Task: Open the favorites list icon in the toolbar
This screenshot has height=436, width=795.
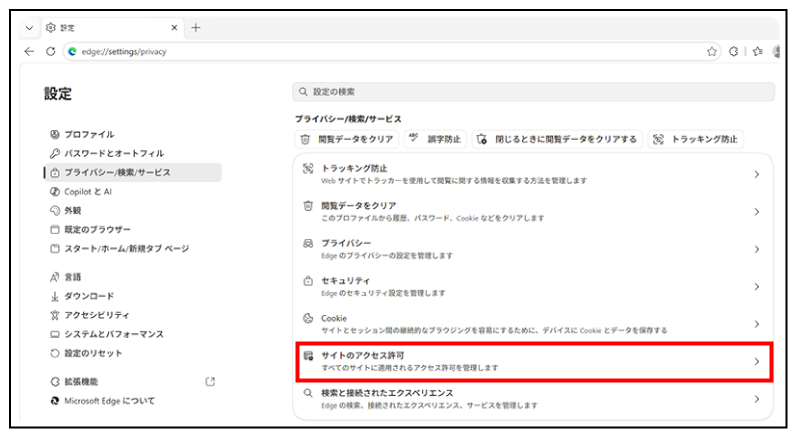Action: [x=757, y=51]
